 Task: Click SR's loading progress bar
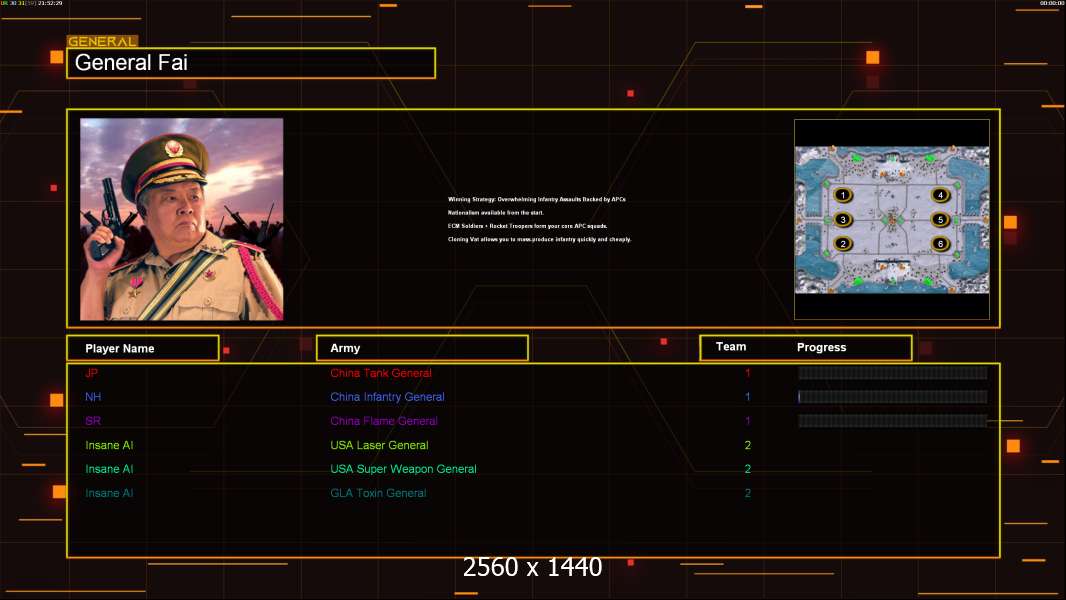tap(892, 421)
